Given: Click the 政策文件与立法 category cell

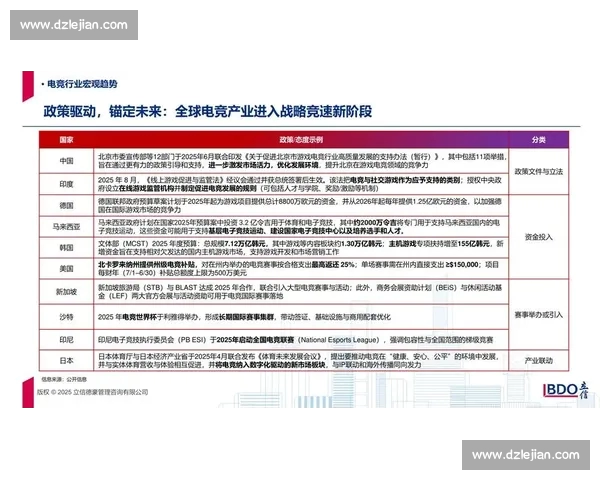Looking at the screenshot, I should pos(538,171).
